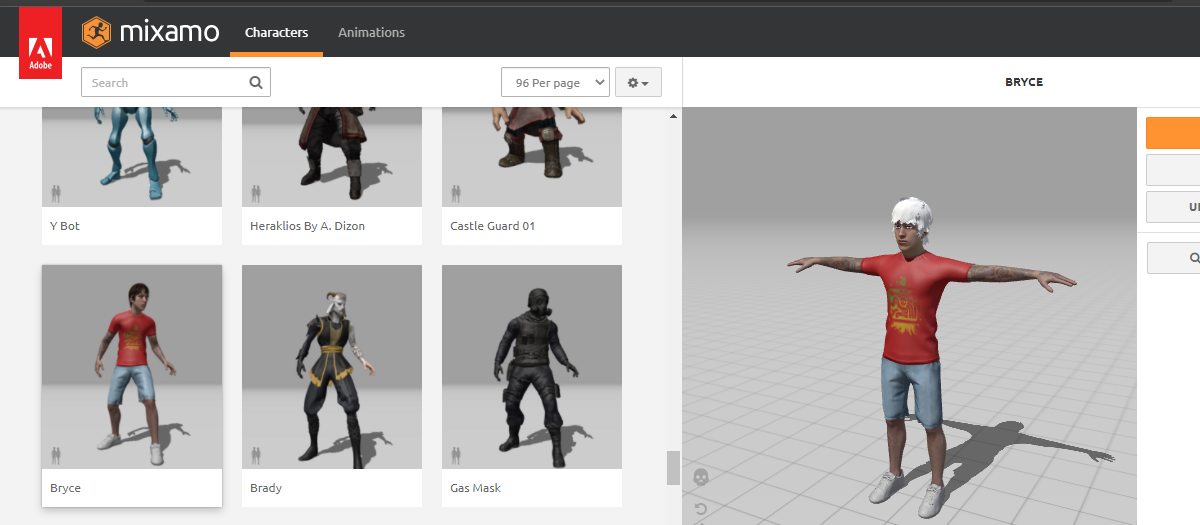Click the orange button in right panel
This screenshot has height=525, width=1200.
(1173, 133)
